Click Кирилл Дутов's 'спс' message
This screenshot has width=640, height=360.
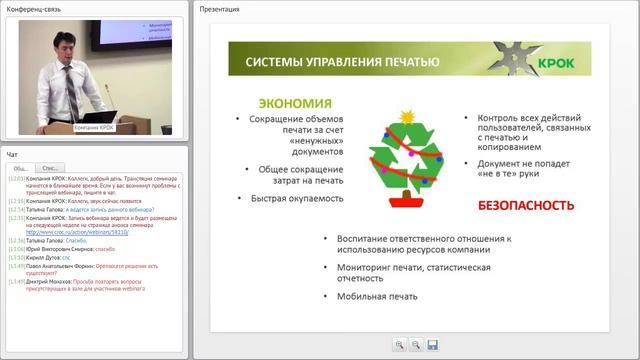(39, 258)
